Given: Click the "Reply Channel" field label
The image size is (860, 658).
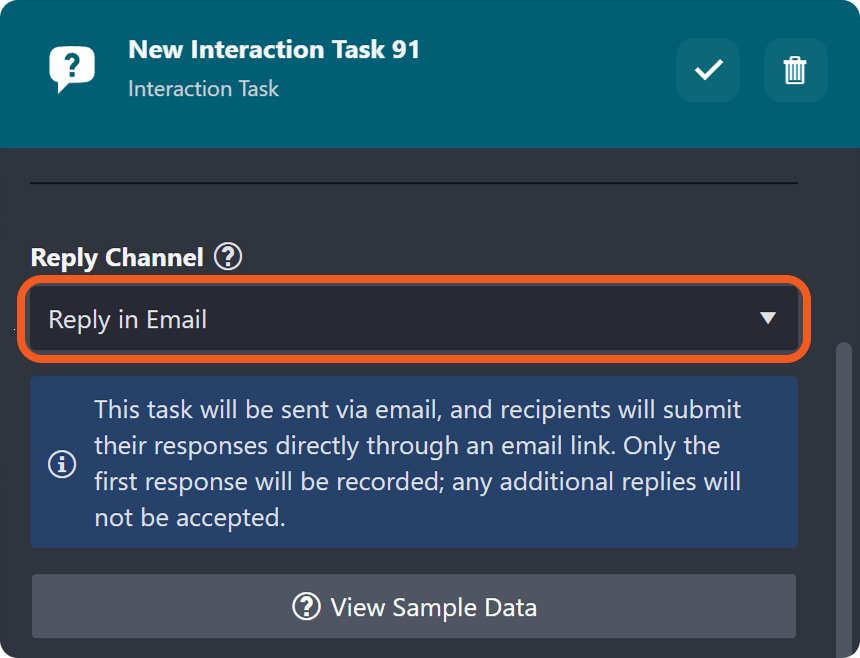Looking at the screenshot, I should (x=117, y=257).
